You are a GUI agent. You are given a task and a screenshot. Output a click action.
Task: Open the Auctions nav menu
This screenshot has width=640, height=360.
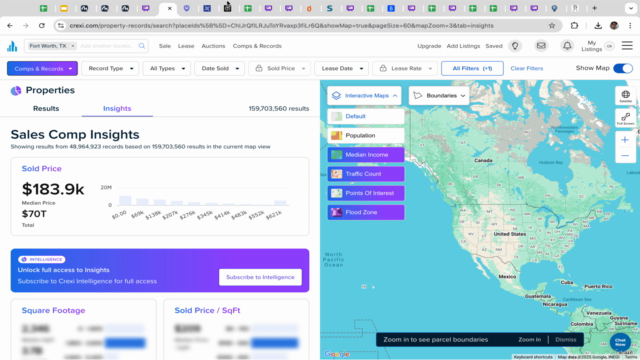click(213, 46)
